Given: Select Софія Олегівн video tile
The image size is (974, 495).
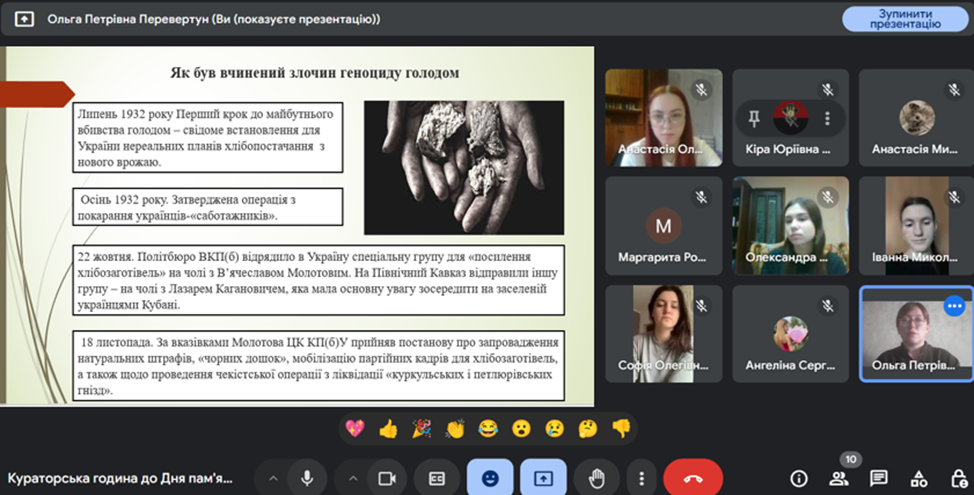Looking at the screenshot, I should coord(664,334).
